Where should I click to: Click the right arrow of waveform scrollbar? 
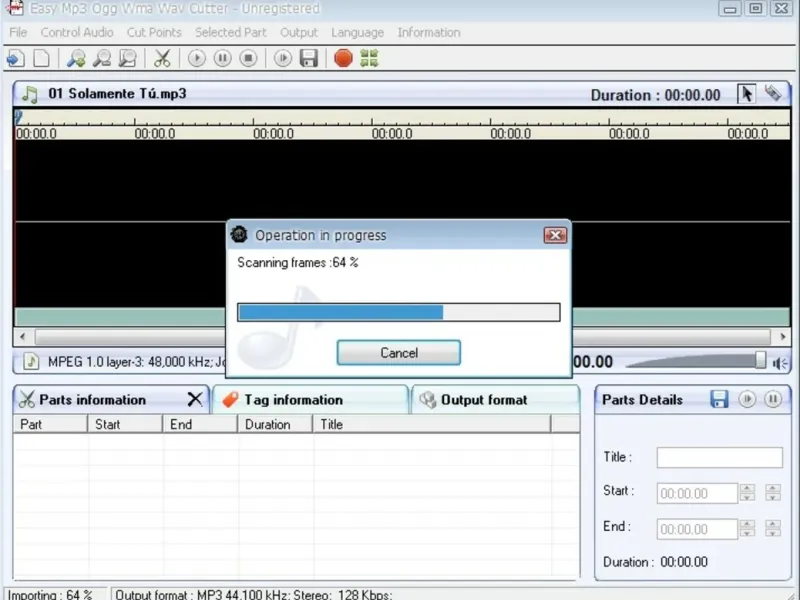(783, 337)
